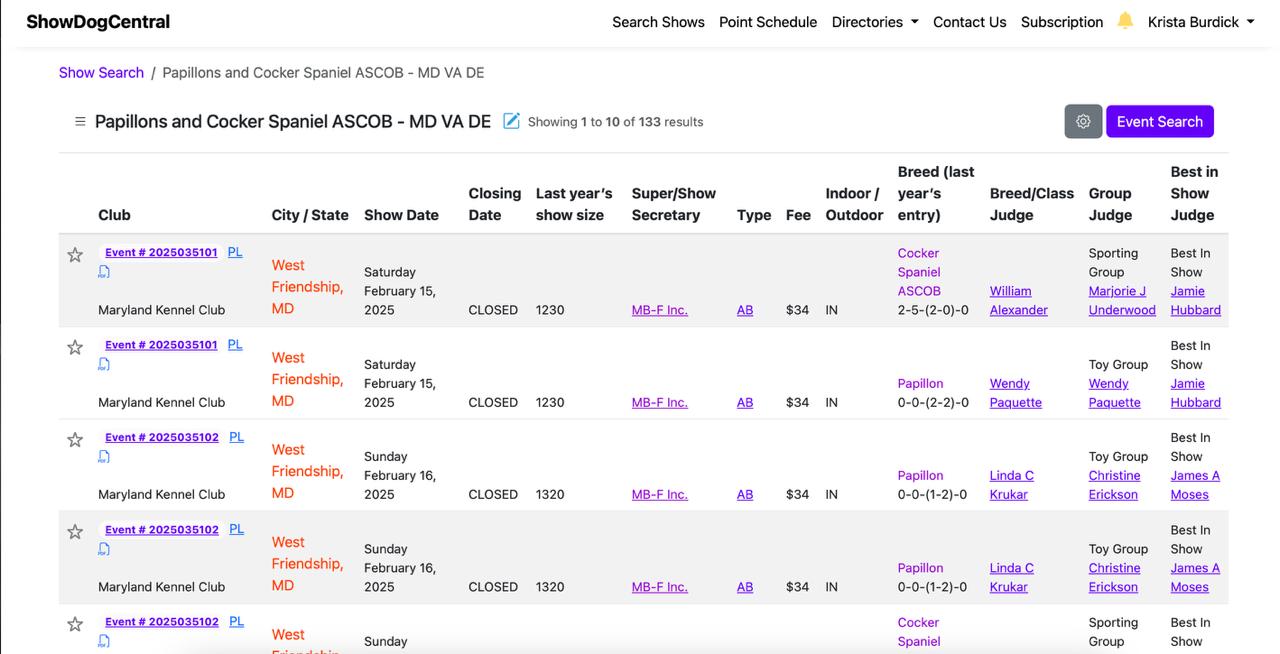Click Marjorie J Underwood group judge link

pos(1121,300)
